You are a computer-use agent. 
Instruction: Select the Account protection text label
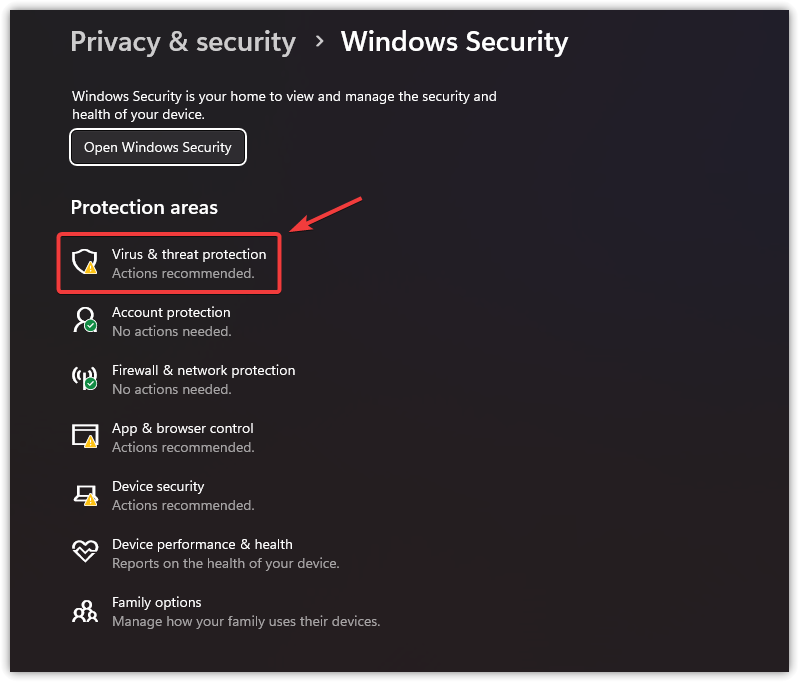click(x=171, y=312)
